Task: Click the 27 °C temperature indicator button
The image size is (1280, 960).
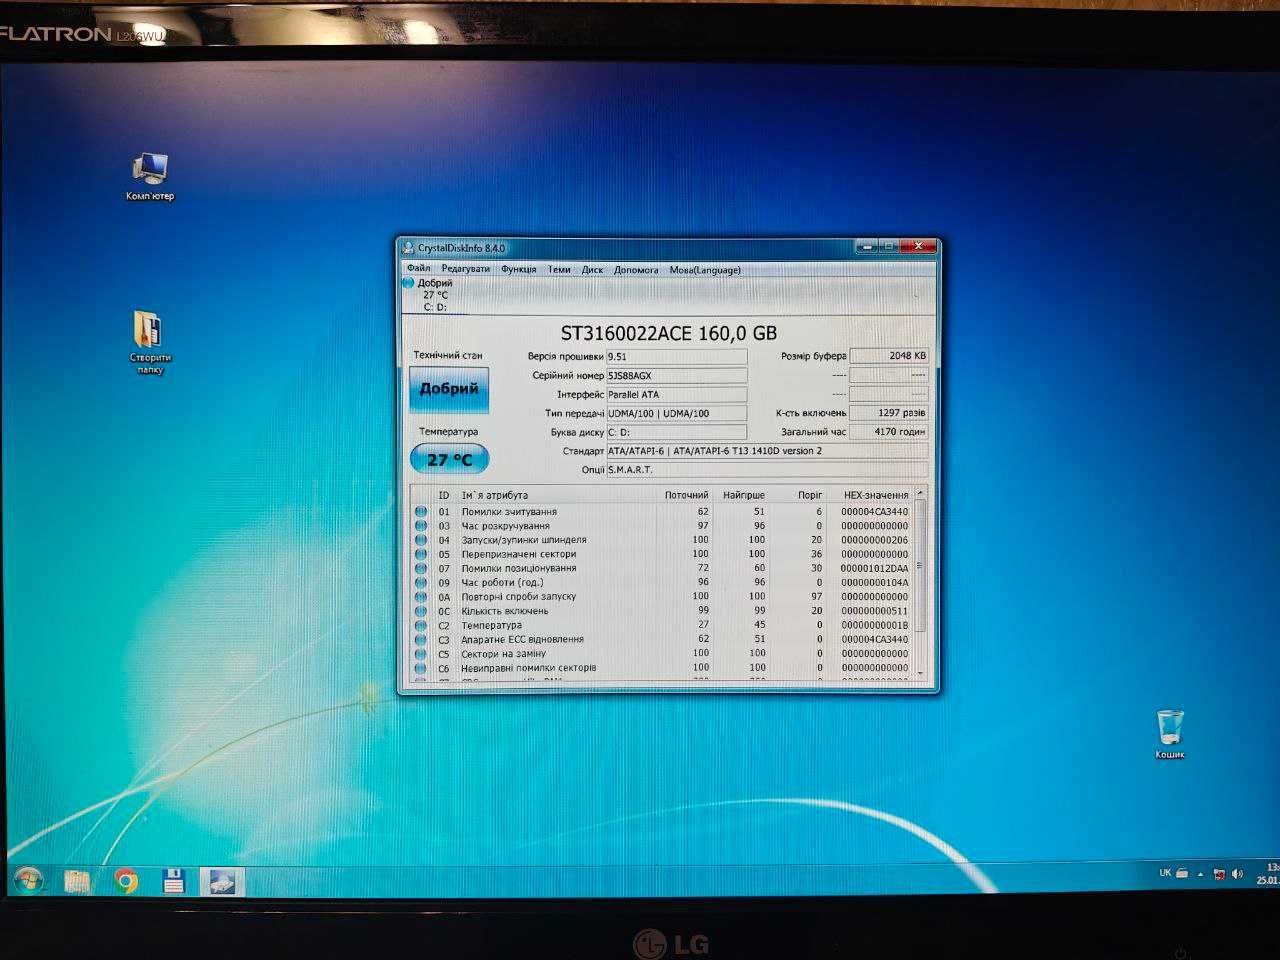Action: [449, 459]
